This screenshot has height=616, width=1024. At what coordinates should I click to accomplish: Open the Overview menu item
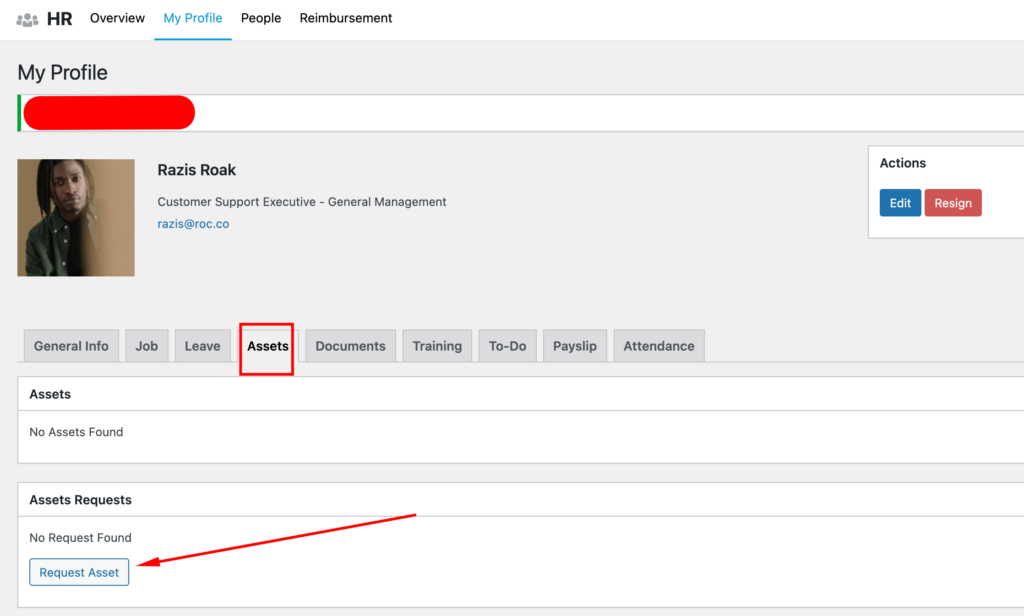(x=118, y=18)
